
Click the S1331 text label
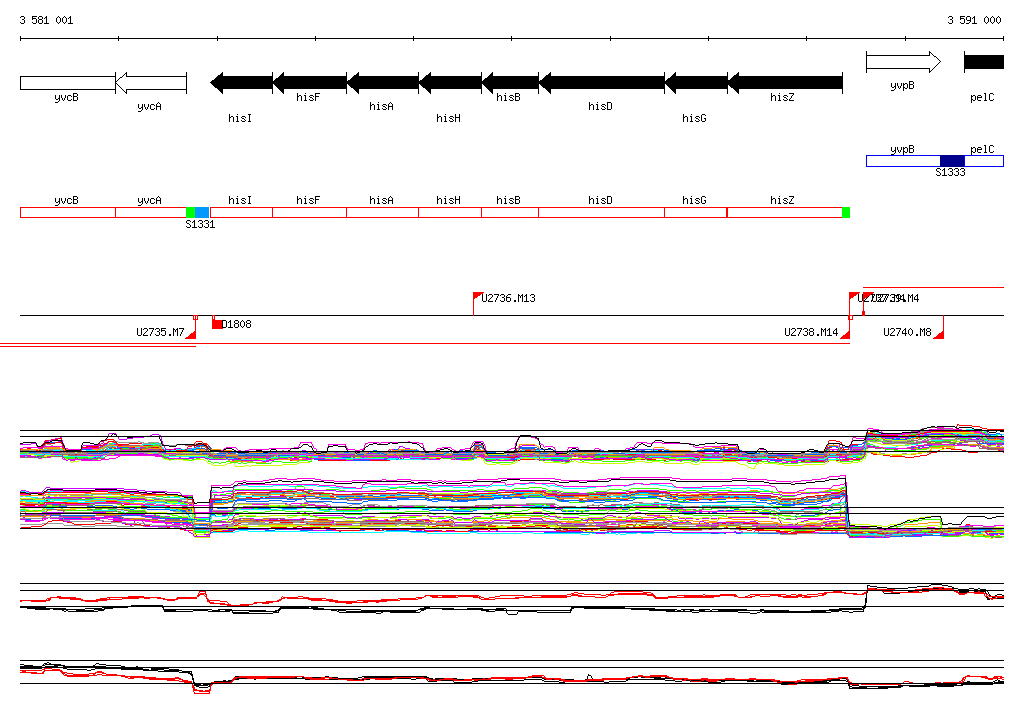pyautogui.click(x=200, y=224)
